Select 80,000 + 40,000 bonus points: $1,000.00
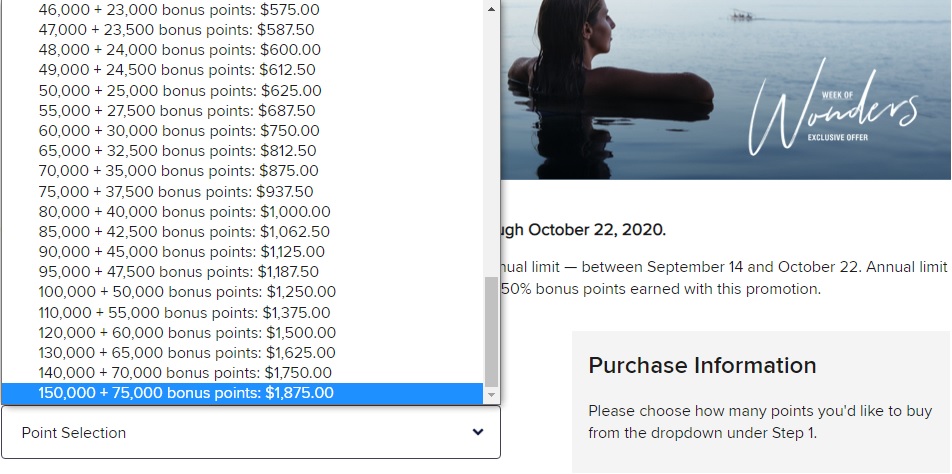 [x=184, y=212]
